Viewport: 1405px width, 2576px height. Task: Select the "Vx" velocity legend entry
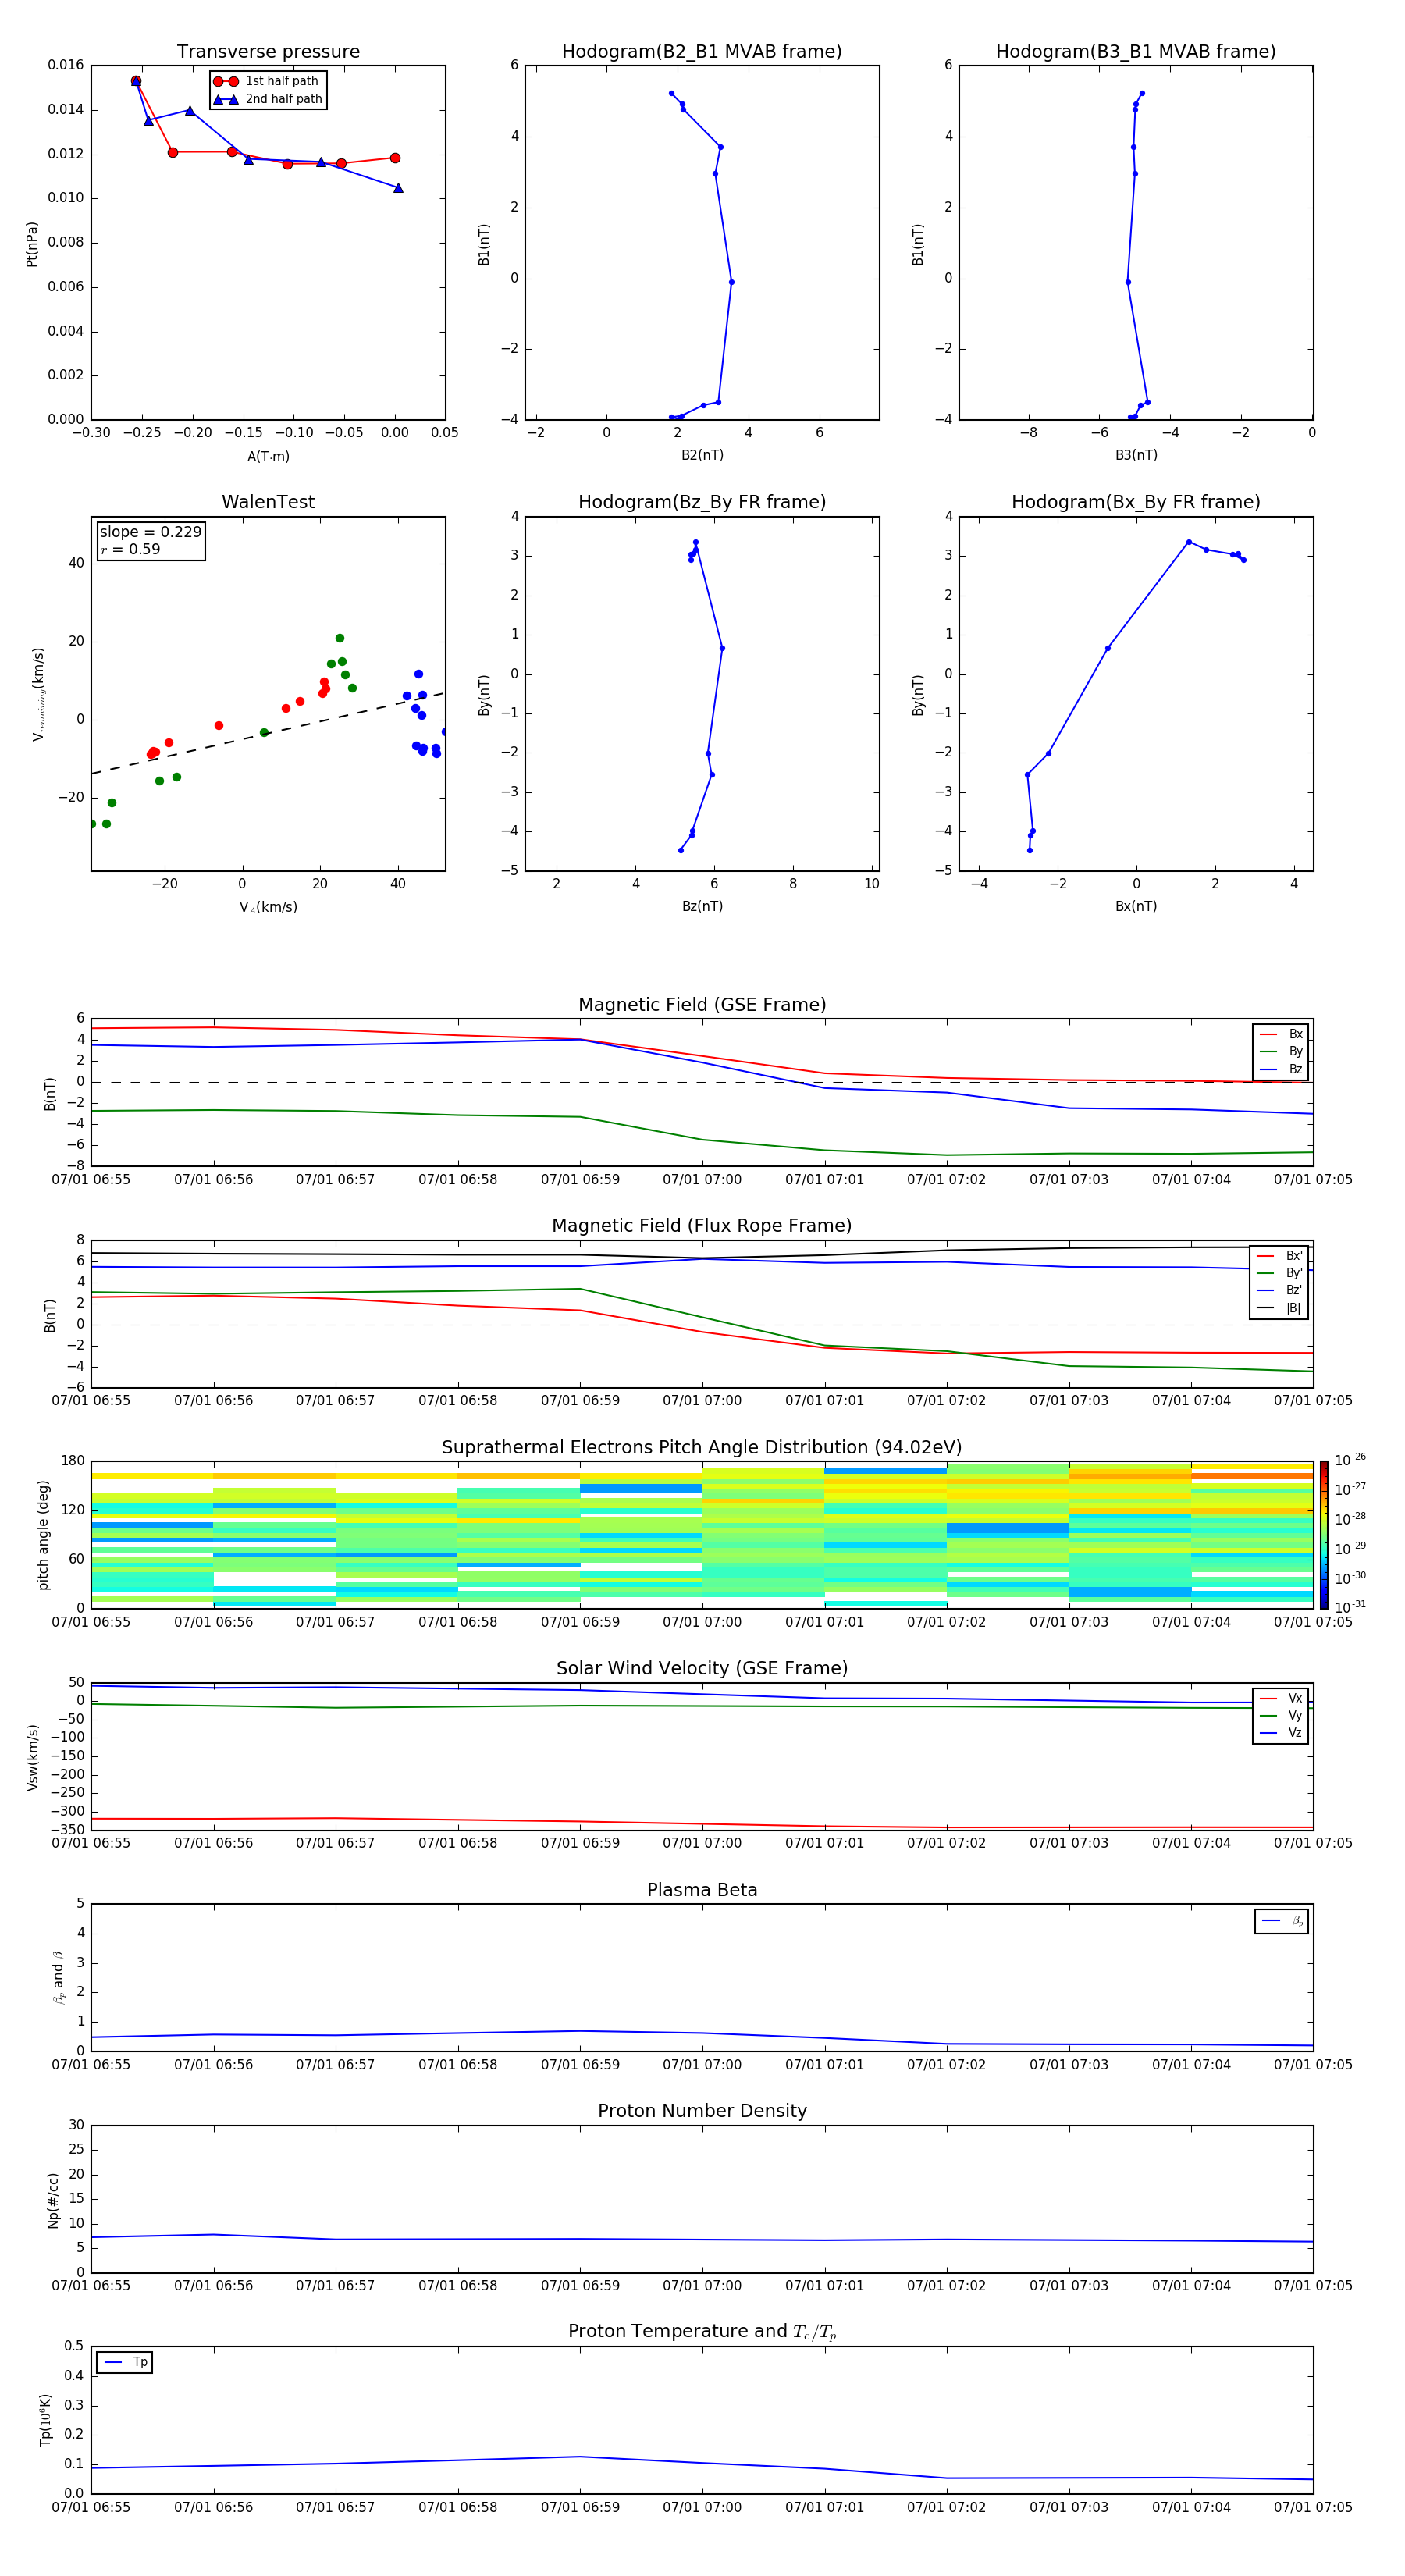coord(1281,1698)
